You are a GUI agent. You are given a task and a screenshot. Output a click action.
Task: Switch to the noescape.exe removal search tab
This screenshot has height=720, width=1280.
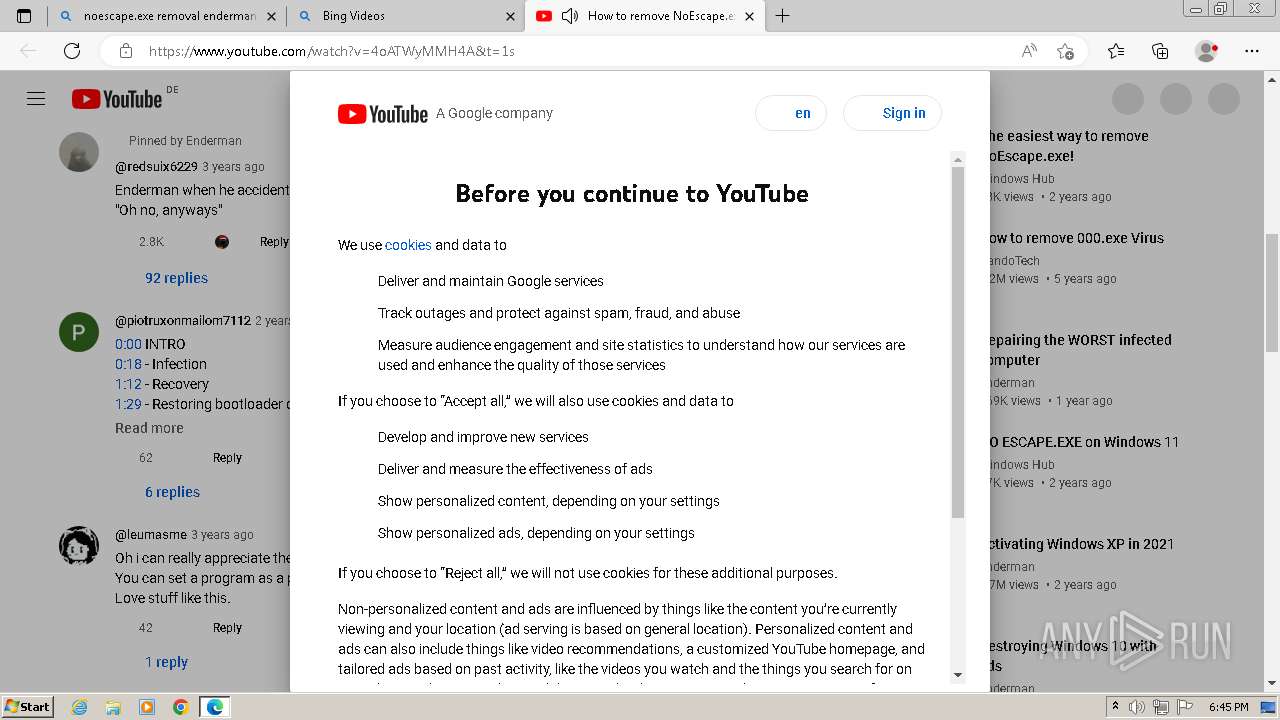click(167, 16)
